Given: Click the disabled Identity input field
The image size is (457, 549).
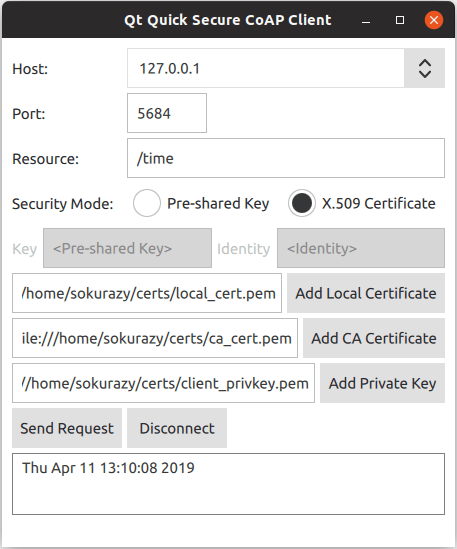Looking at the screenshot, I should pos(361,248).
